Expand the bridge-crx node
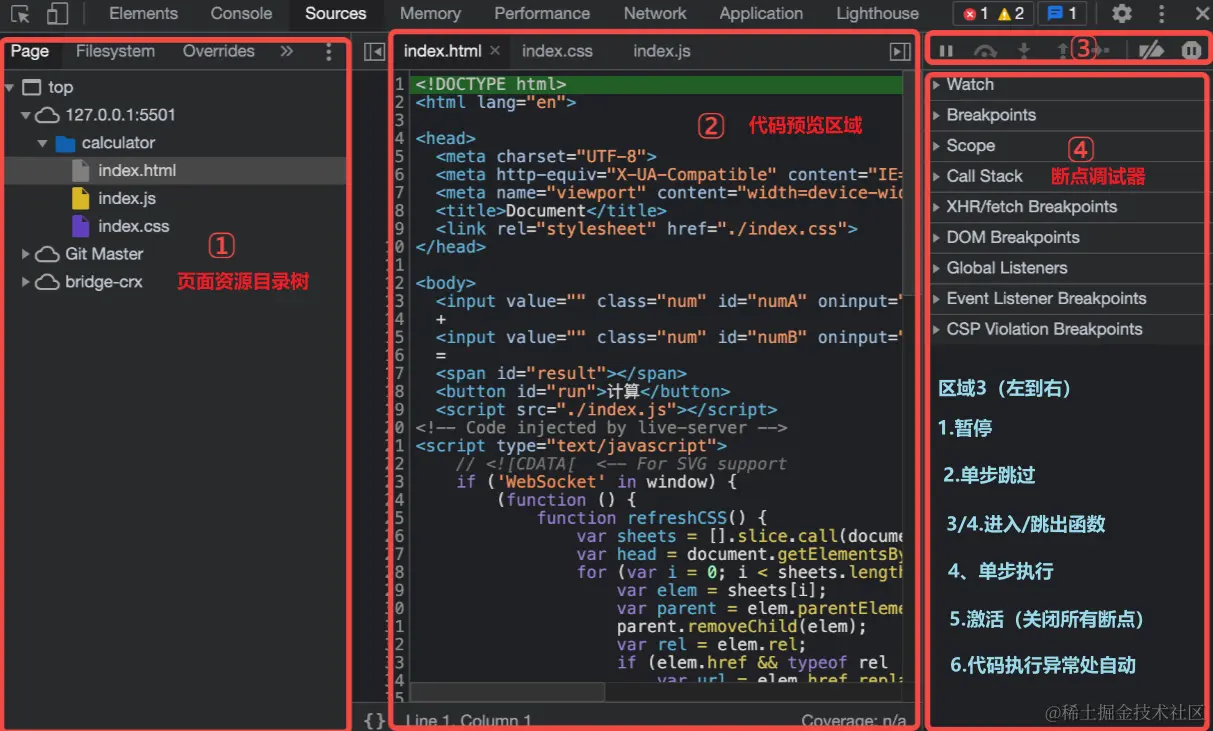The image size is (1213, 731). [x=25, y=282]
